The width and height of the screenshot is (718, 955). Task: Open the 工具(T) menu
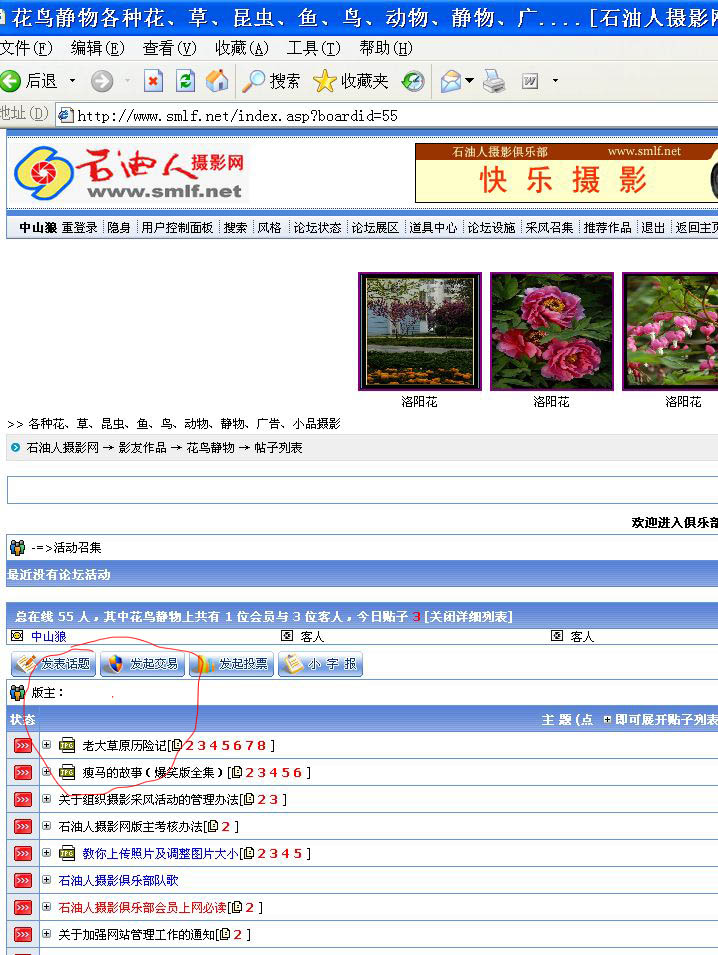pos(314,48)
